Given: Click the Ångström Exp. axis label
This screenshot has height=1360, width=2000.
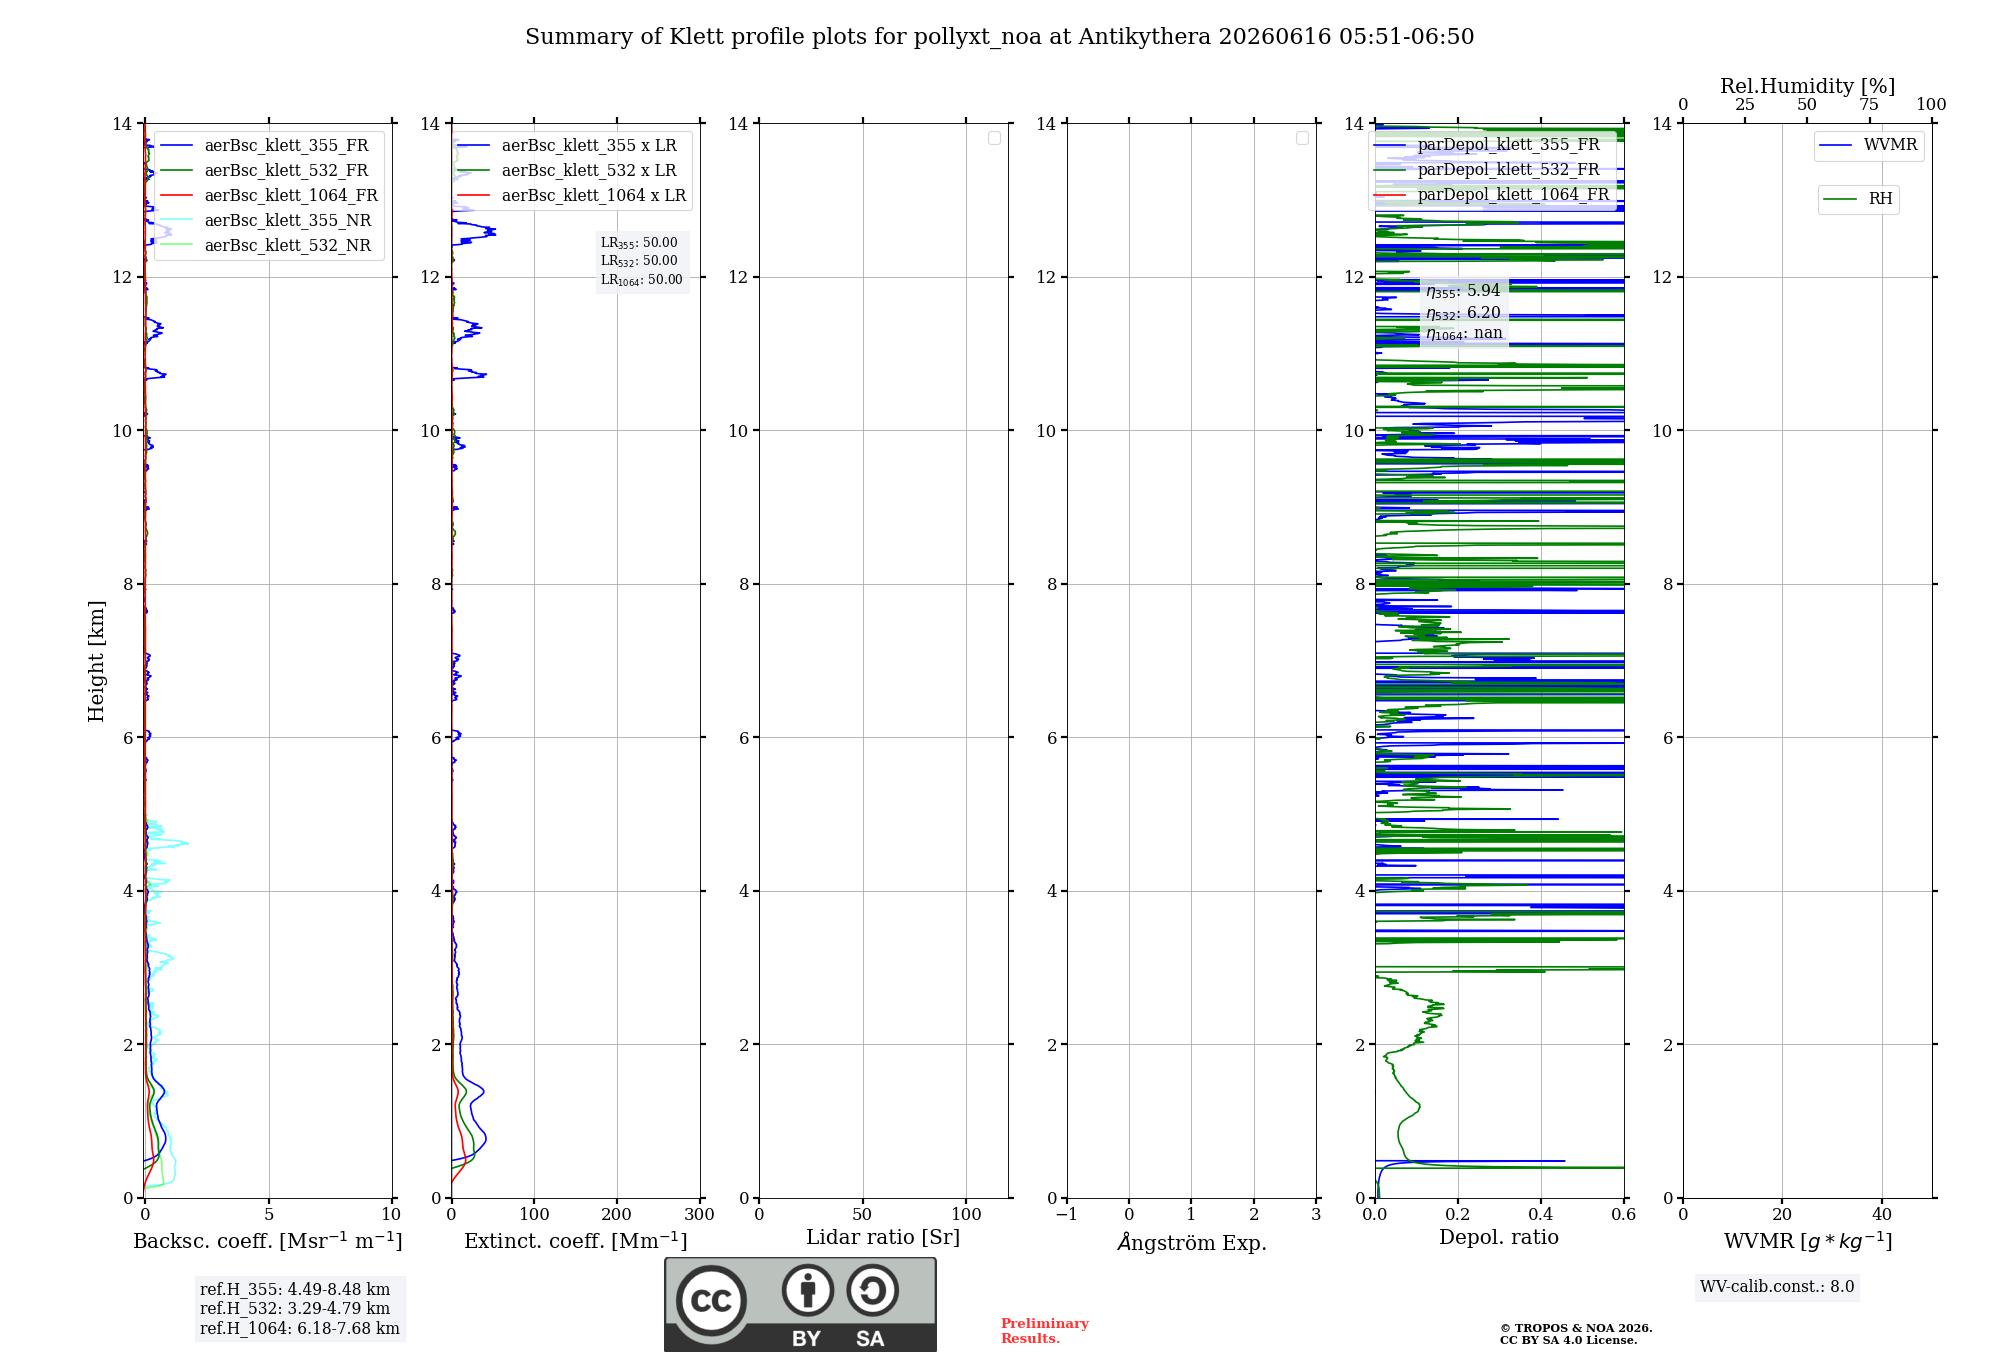Looking at the screenshot, I should click(1192, 1242).
